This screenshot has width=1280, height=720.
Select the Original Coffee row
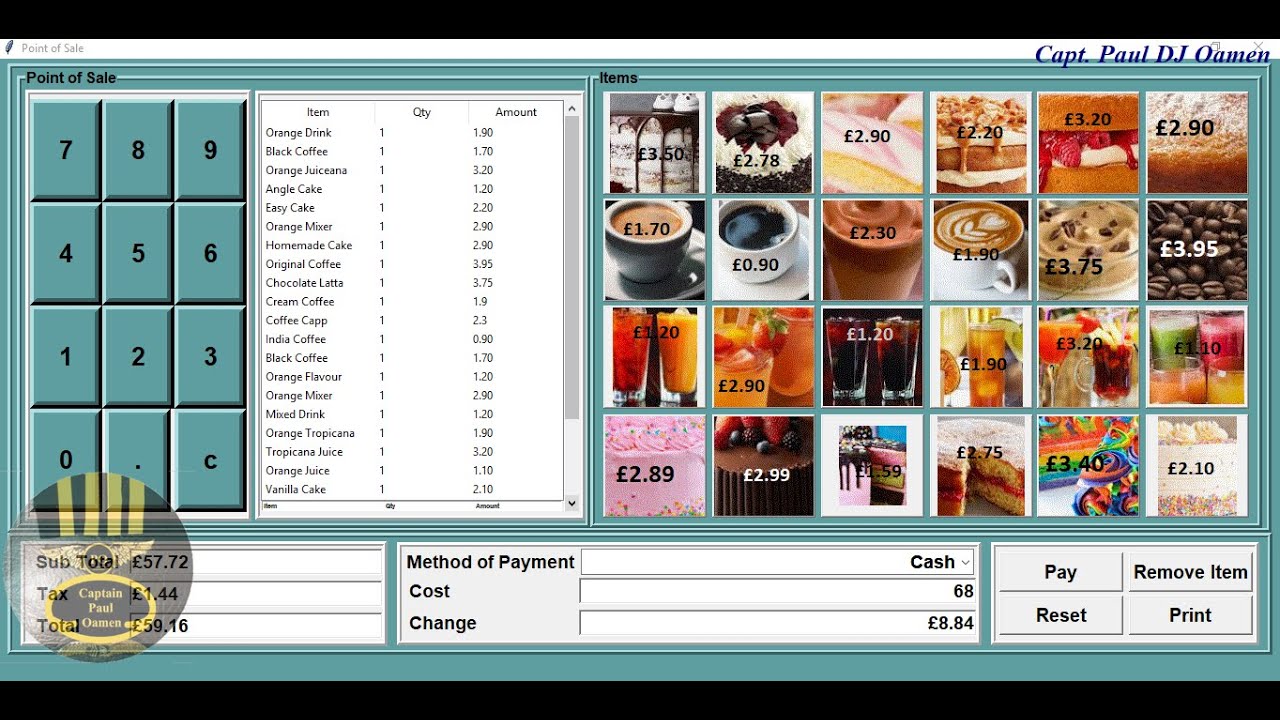point(412,264)
